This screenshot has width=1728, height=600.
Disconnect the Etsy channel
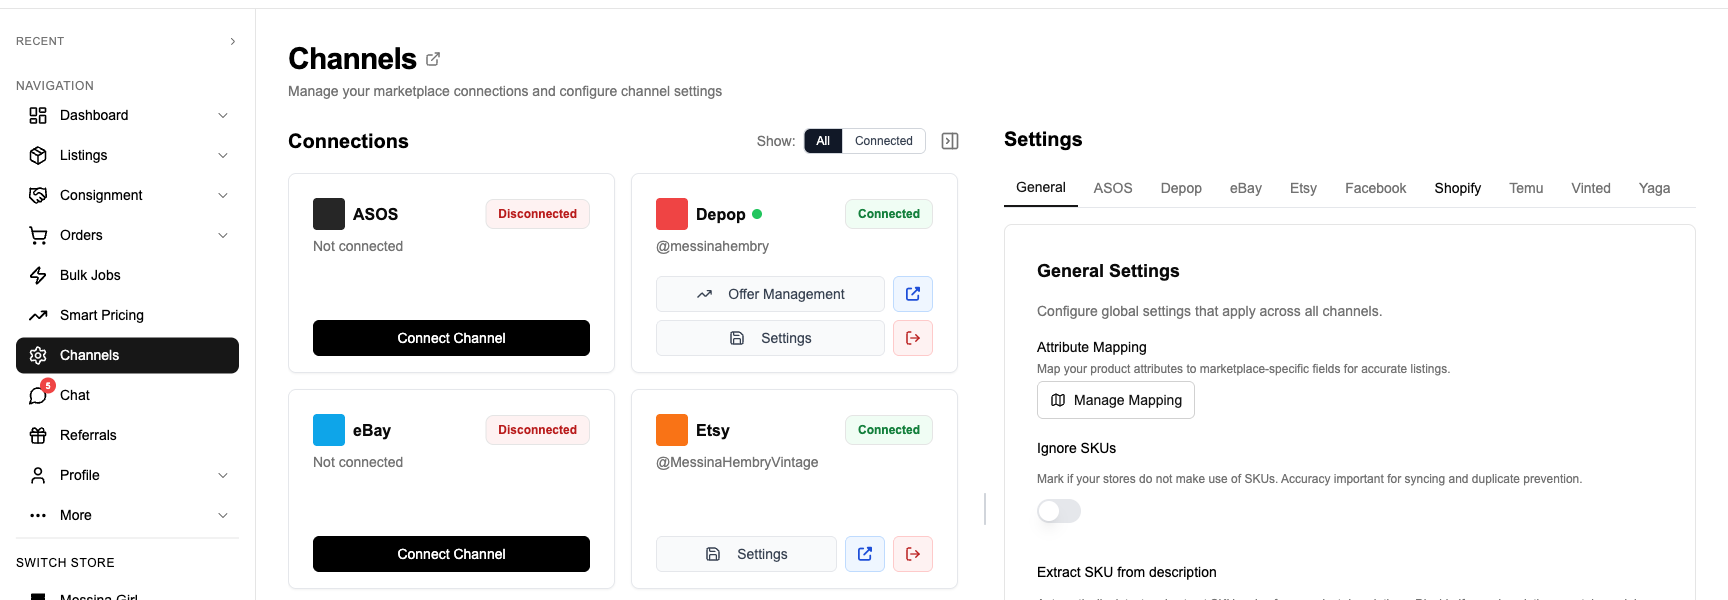[x=912, y=554]
